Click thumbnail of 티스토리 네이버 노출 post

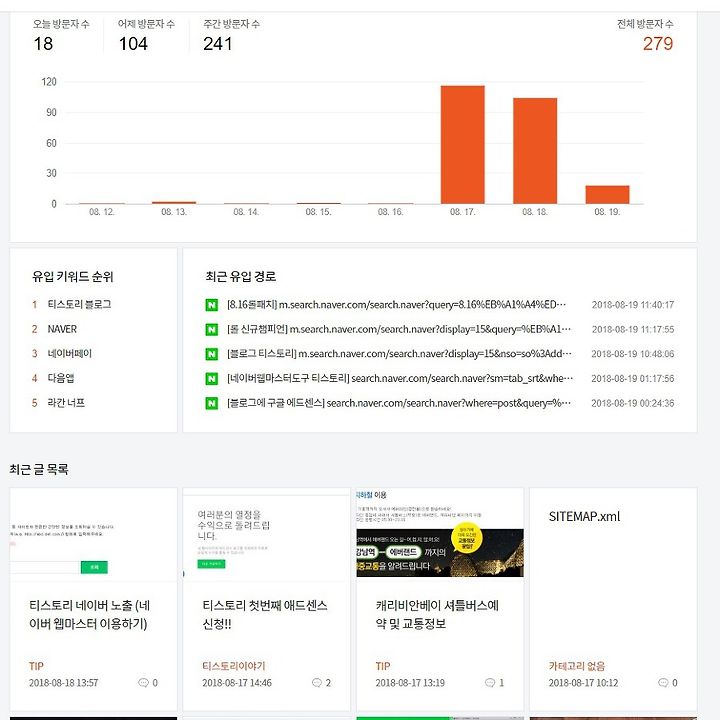[93, 534]
